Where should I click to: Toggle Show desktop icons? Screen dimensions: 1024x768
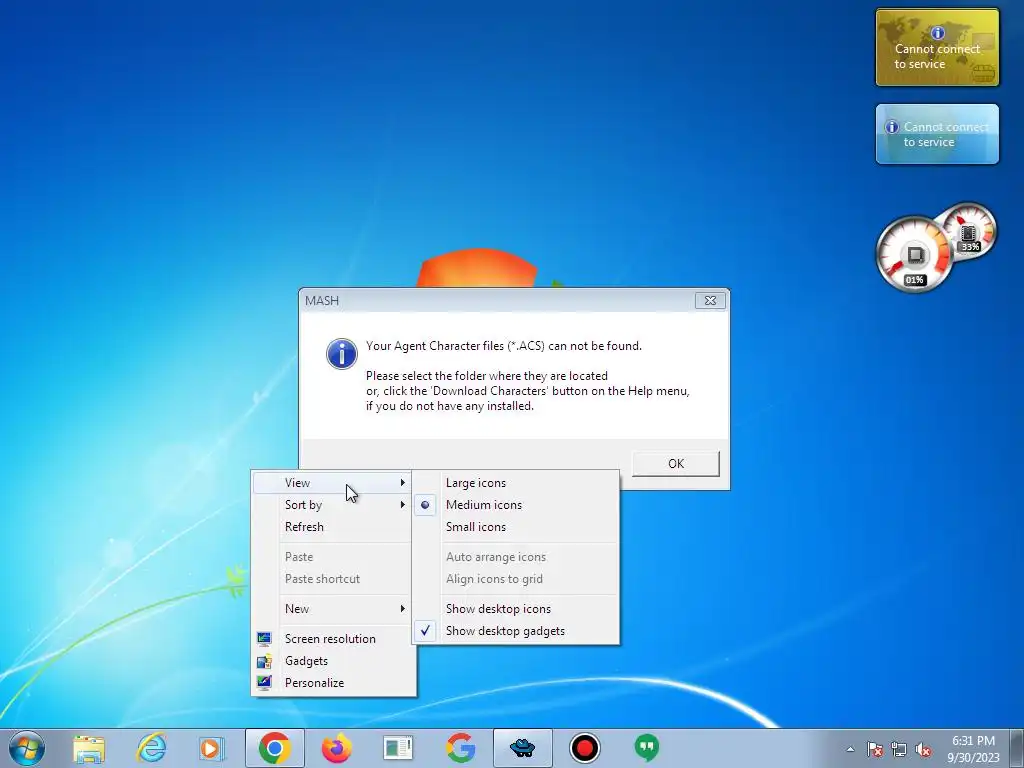pos(515,609)
